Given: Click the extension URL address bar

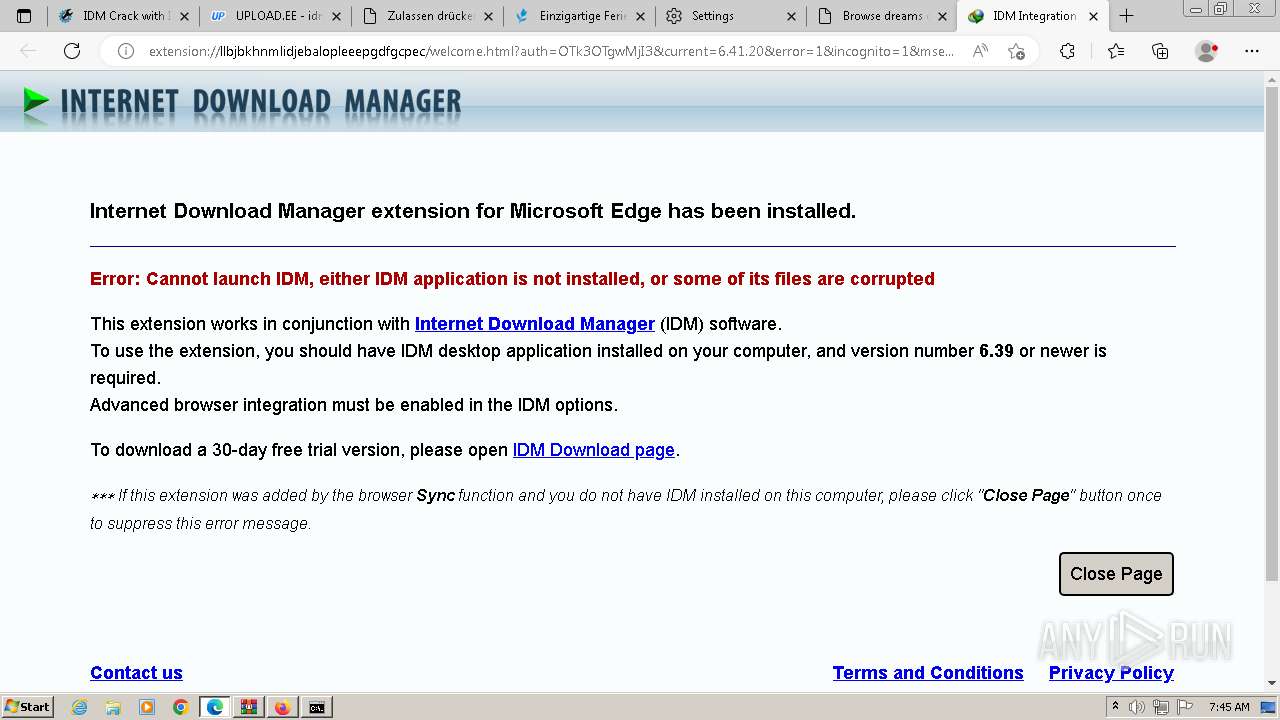Looking at the screenshot, I should click(x=550, y=51).
